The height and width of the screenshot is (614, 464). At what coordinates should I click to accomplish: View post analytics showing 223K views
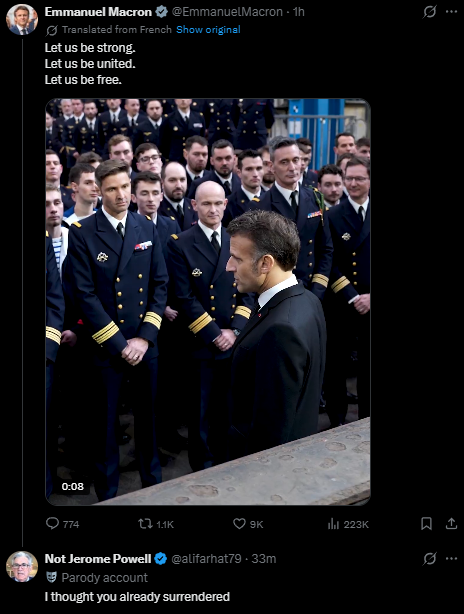tap(333, 524)
